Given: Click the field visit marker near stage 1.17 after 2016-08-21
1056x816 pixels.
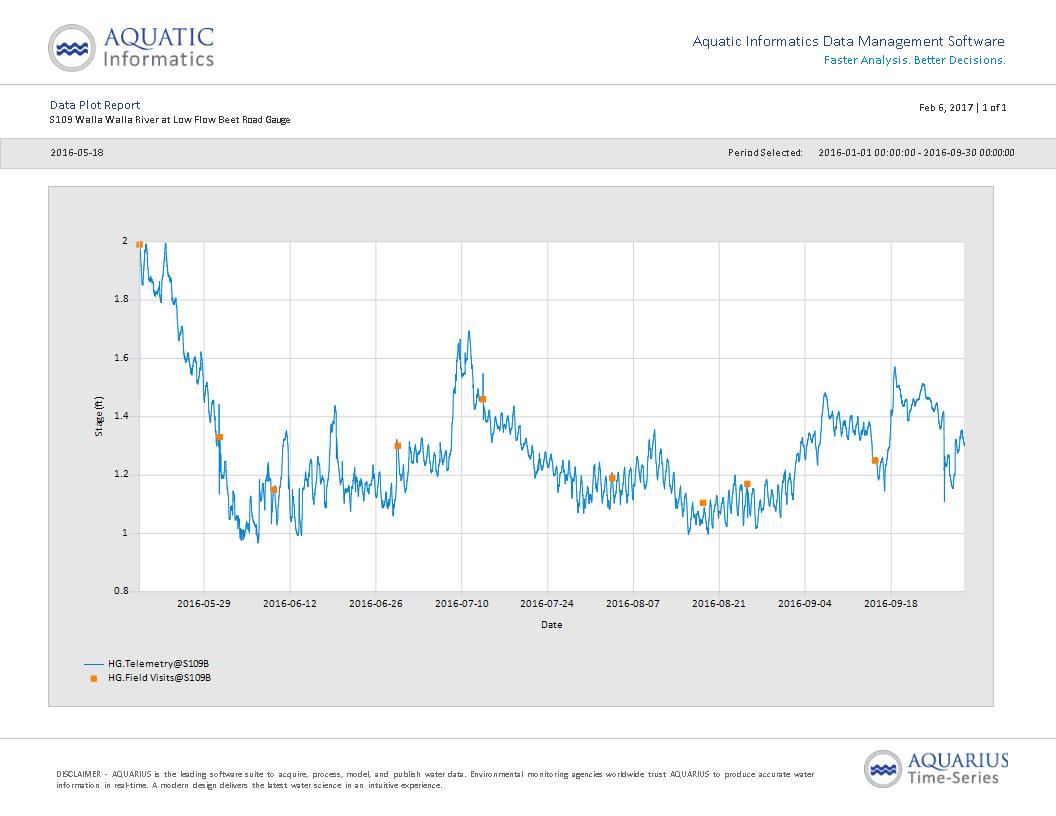Looking at the screenshot, I should click(x=748, y=484).
